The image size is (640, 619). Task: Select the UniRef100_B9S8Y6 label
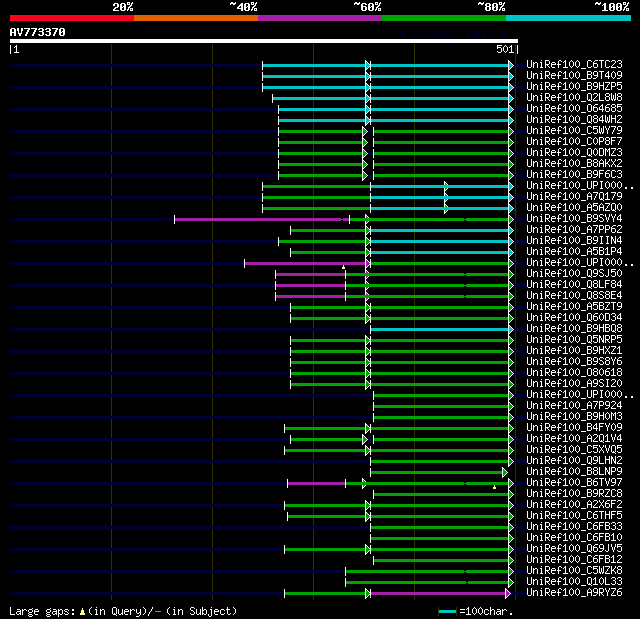point(574,362)
